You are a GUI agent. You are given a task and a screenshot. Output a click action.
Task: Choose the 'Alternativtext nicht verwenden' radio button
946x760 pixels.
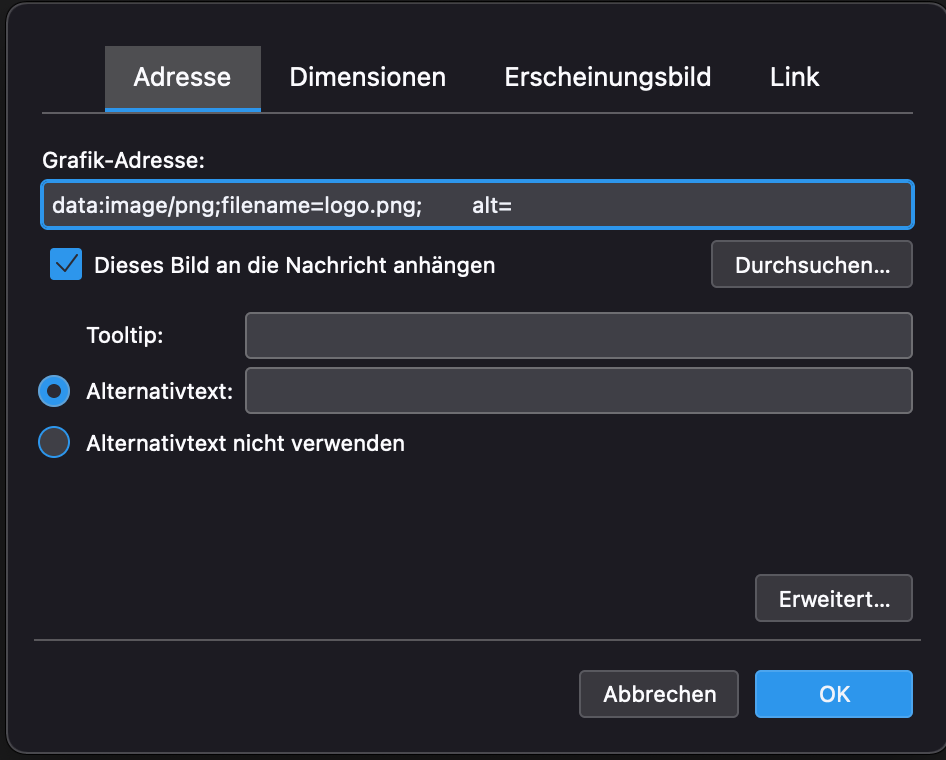(x=54, y=442)
